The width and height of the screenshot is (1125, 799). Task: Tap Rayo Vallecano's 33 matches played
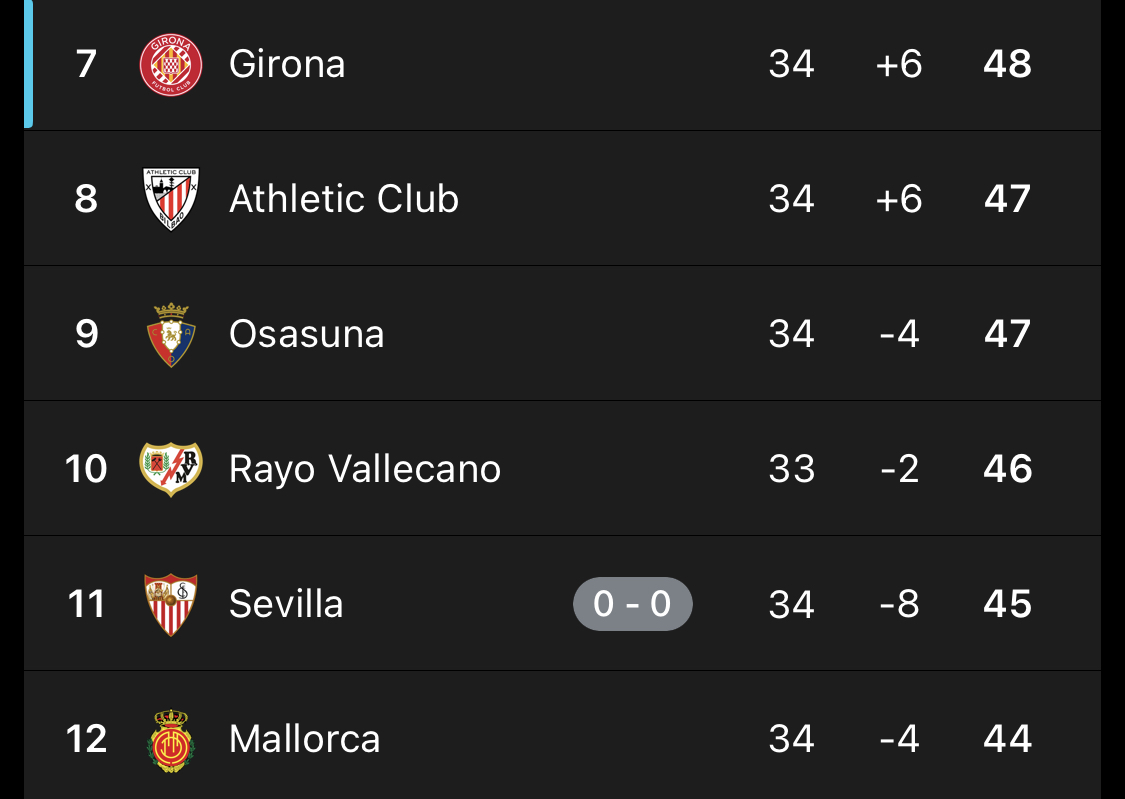(x=791, y=469)
